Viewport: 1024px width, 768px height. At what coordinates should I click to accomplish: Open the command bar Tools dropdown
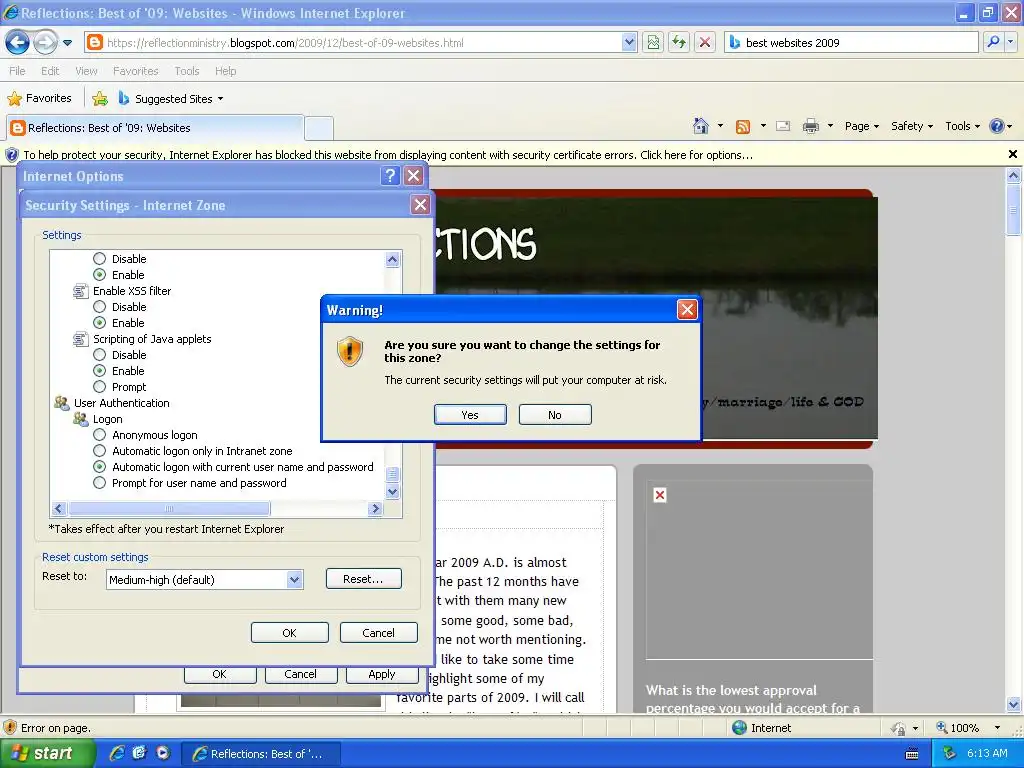pos(963,126)
